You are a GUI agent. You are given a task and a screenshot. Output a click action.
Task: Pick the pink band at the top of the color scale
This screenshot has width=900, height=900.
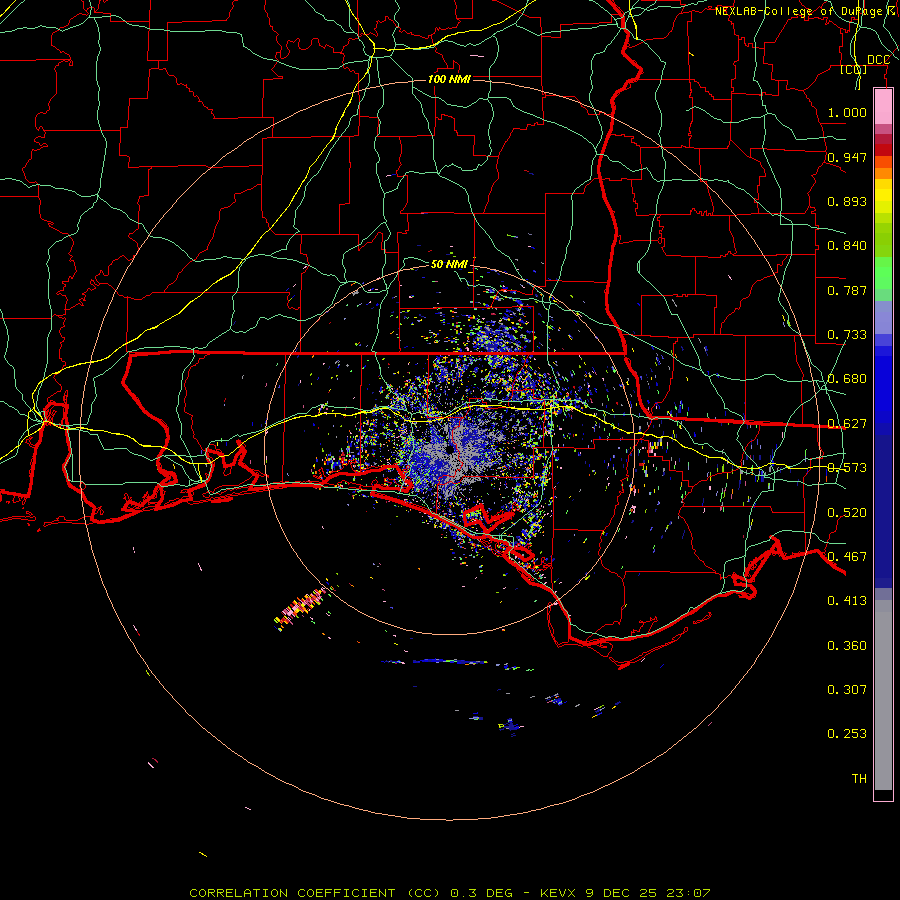883,106
